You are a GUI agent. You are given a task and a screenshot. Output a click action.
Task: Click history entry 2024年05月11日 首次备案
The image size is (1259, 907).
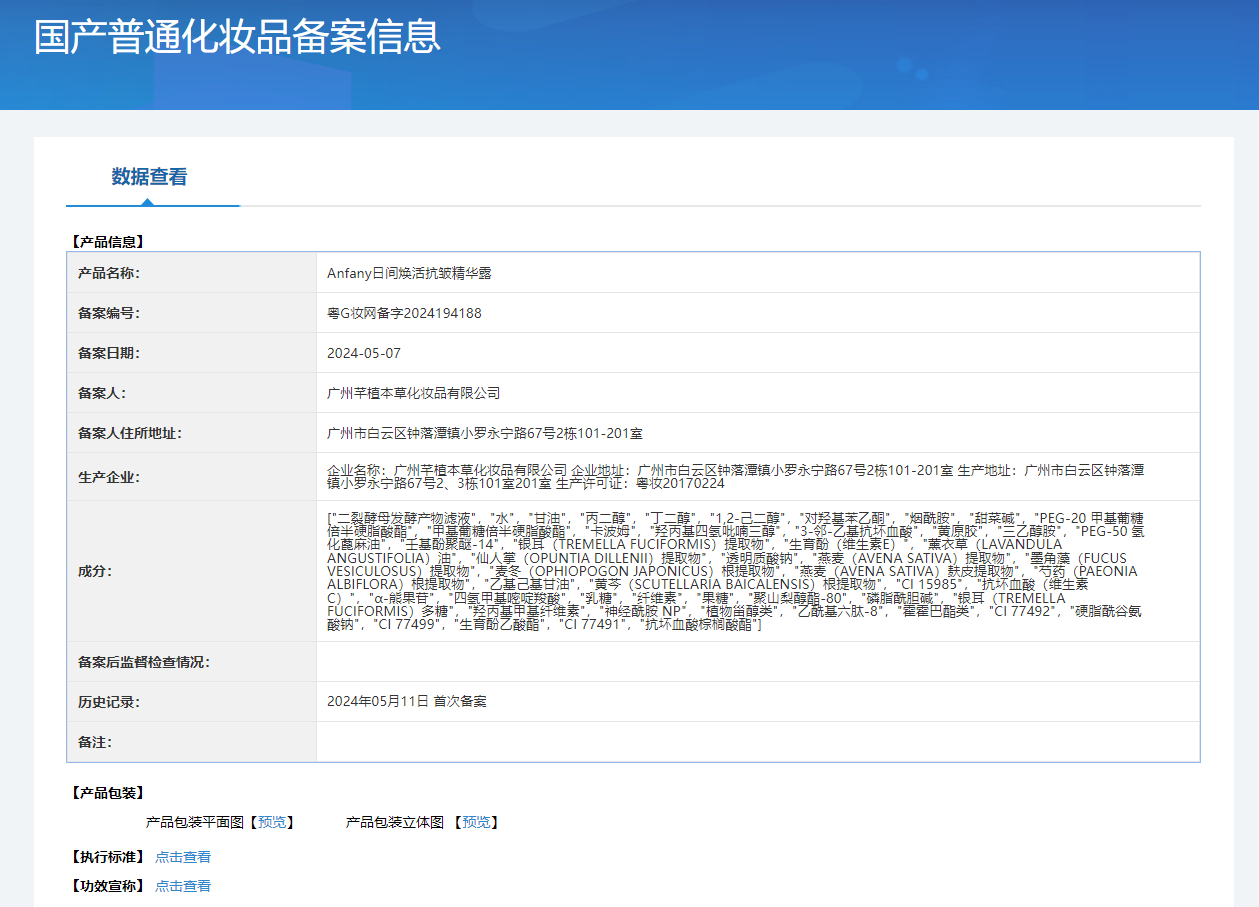406,702
